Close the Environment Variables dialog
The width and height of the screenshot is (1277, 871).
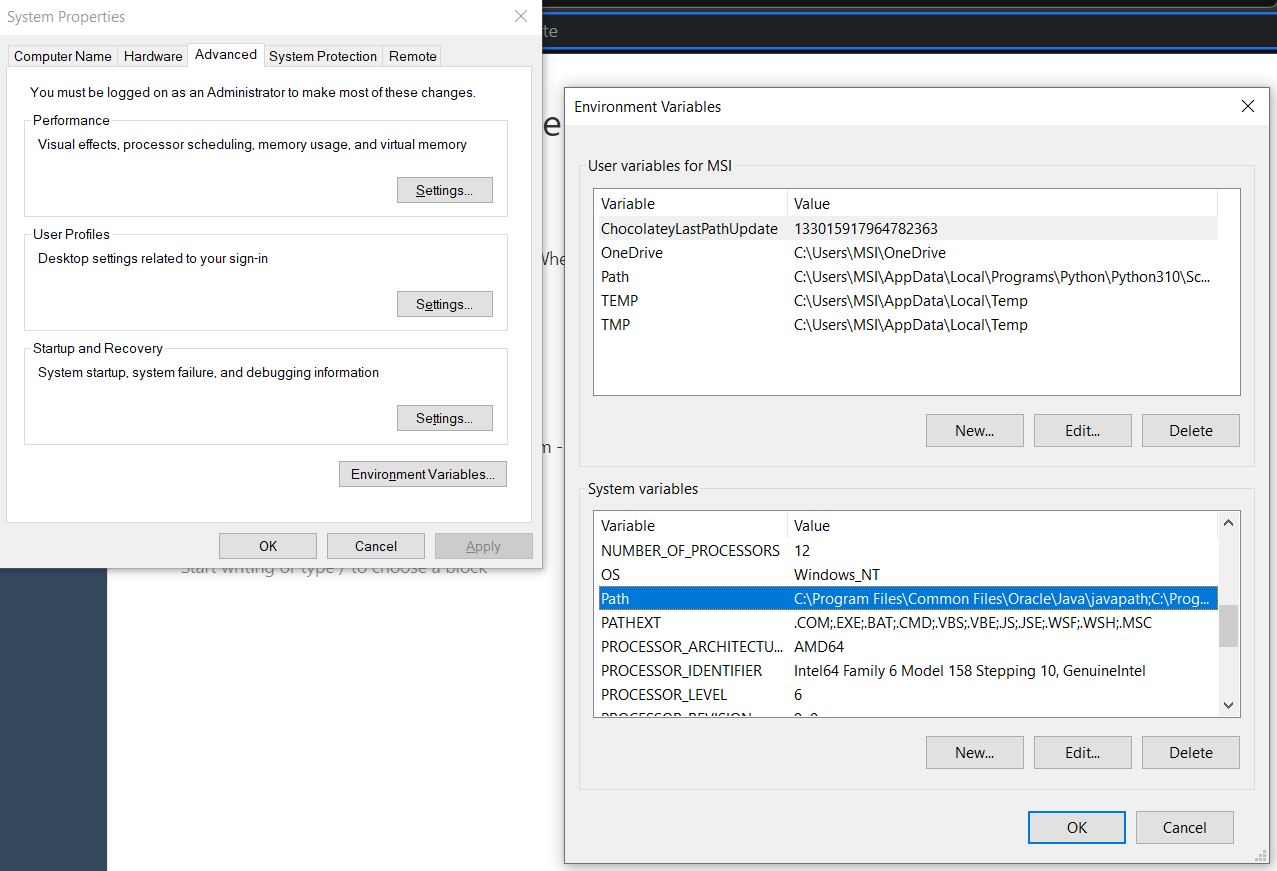[1247, 106]
